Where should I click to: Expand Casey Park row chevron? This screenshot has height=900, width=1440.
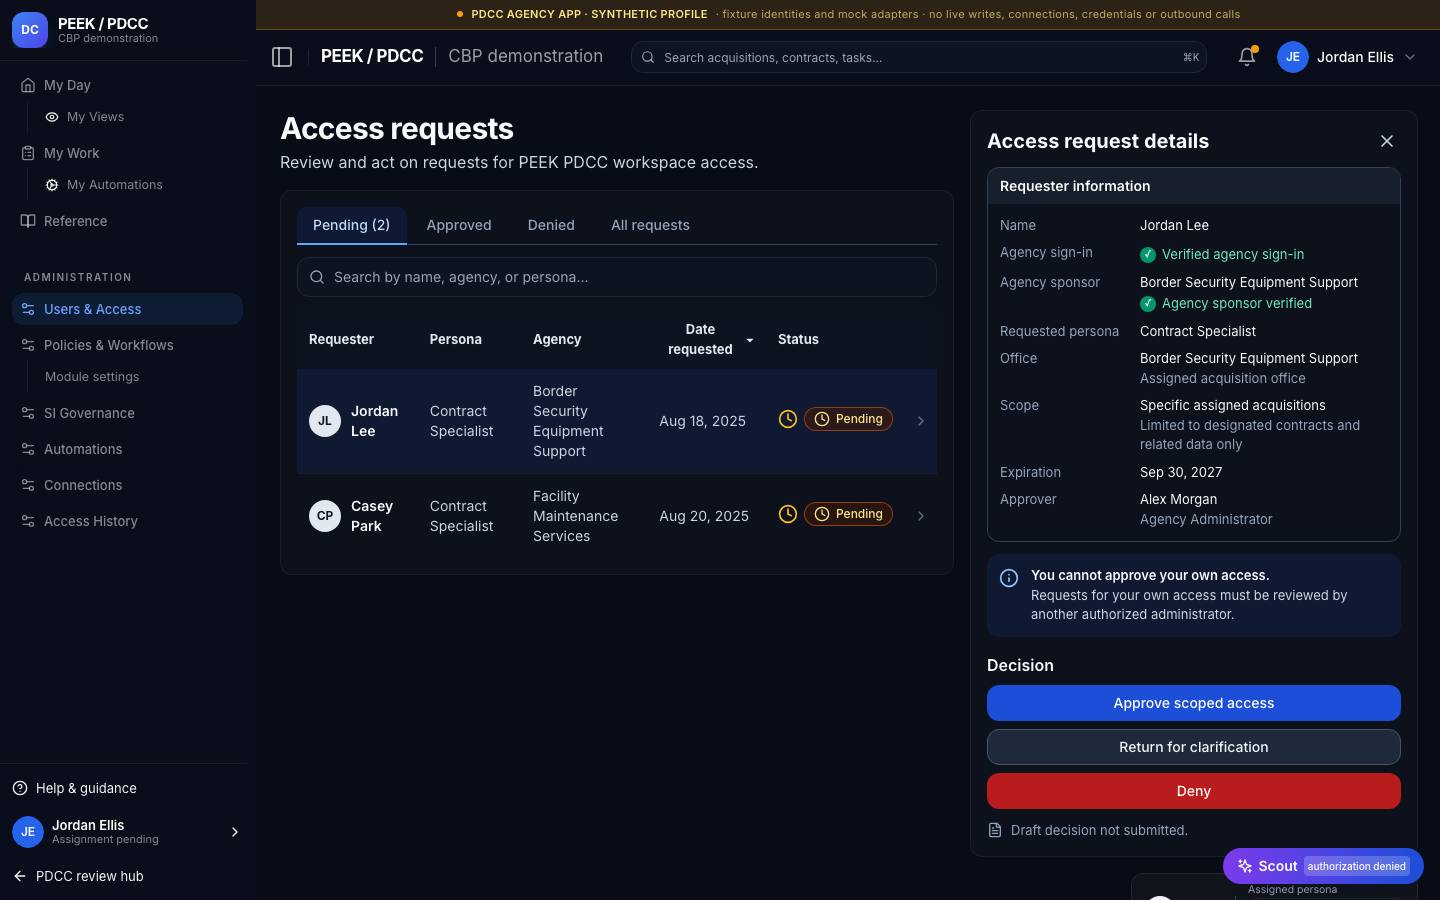click(921, 516)
